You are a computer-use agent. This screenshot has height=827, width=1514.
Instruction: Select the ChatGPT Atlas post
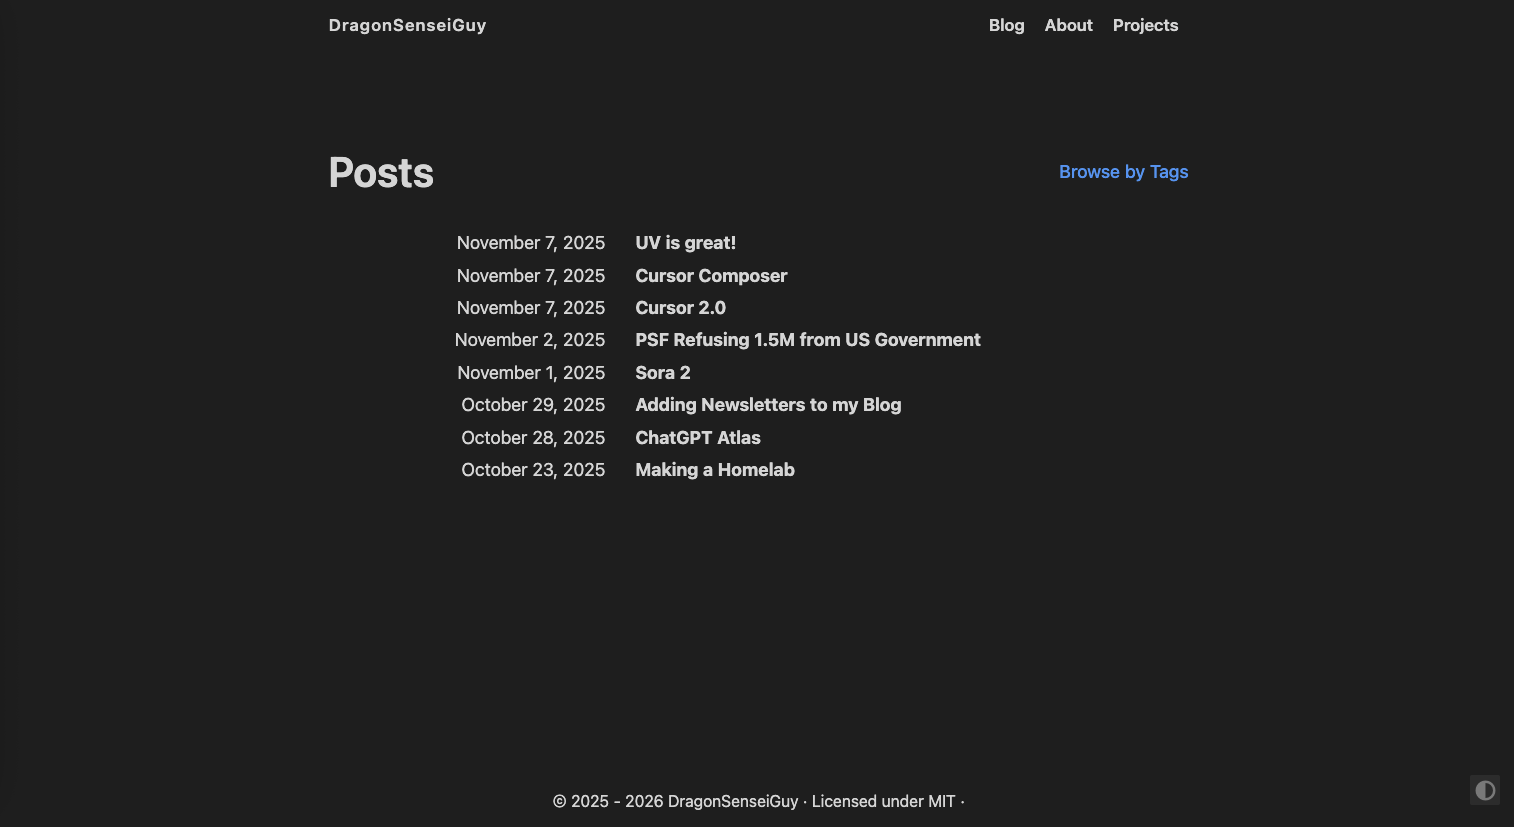pyautogui.click(x=697, y=438)
